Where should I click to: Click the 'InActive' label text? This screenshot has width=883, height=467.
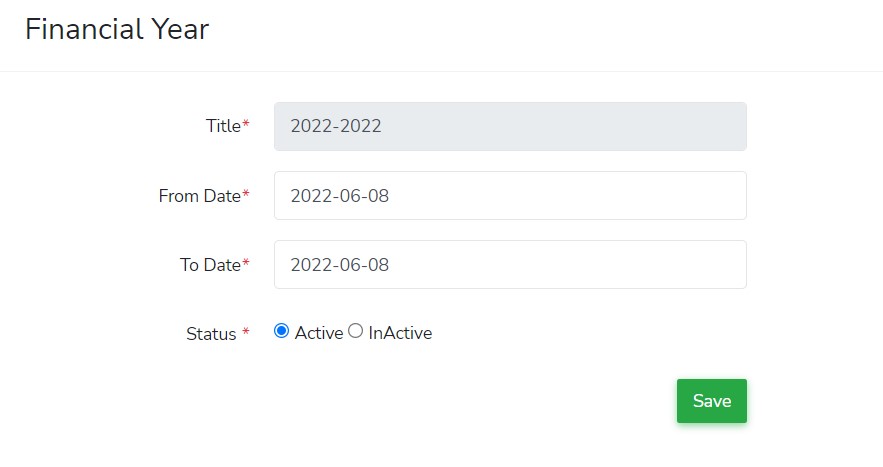point(400,333)
